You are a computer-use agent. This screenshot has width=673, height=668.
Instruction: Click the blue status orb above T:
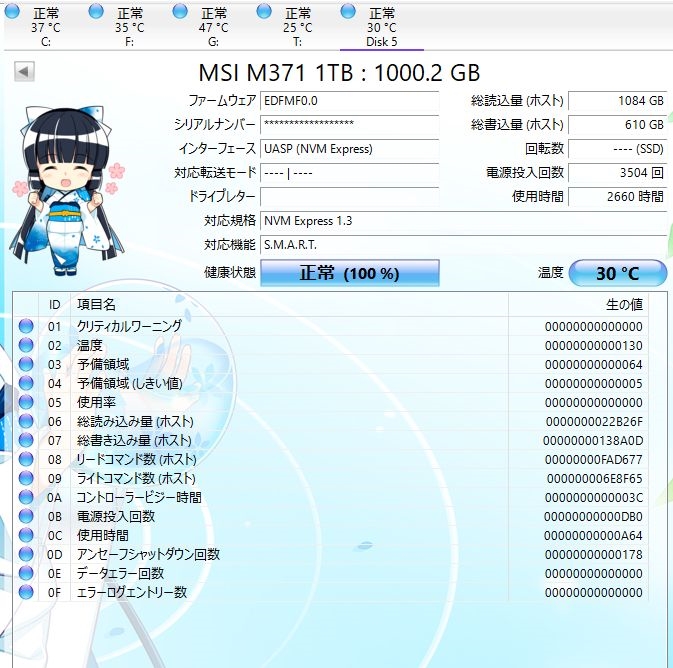(x=264, y=11)
